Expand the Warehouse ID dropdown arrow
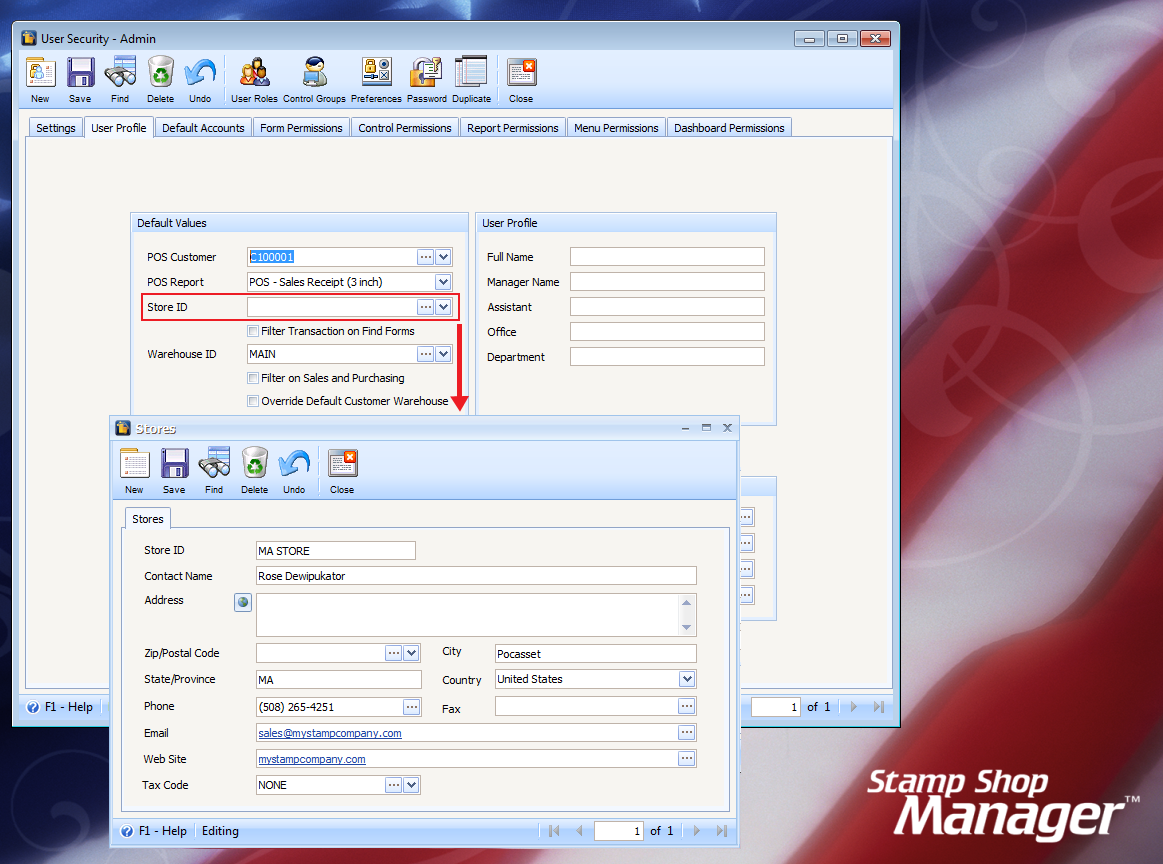The width and height of the screenshot is (1163, 864). click(444, 354)
